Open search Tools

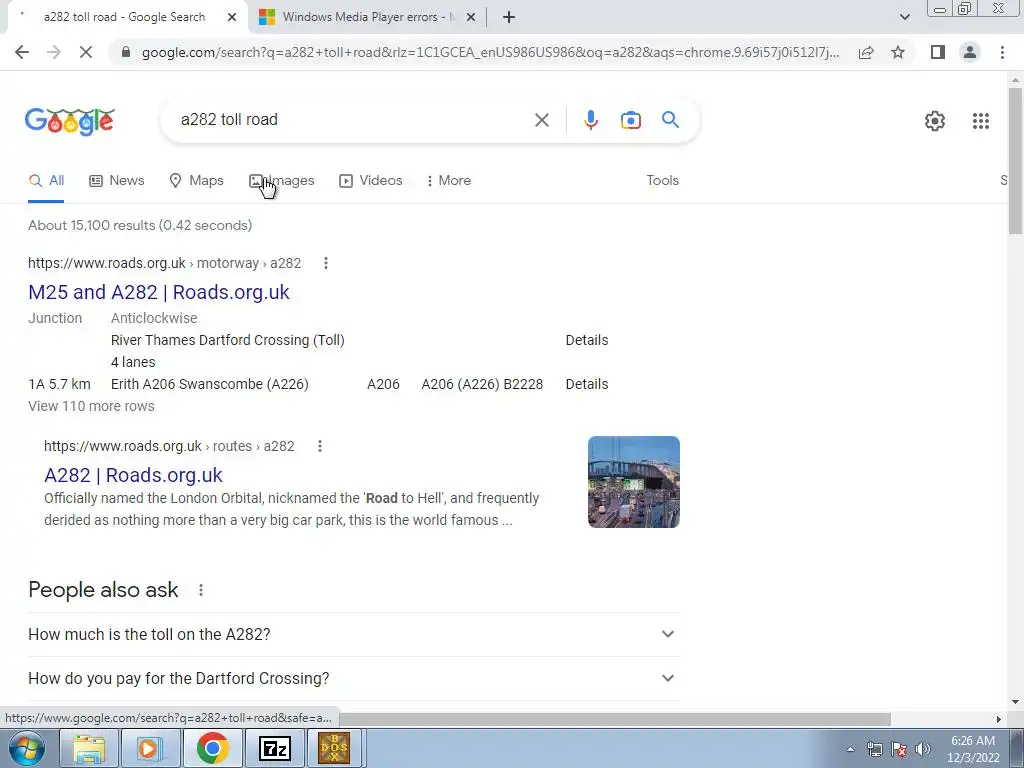pos(662,180)
